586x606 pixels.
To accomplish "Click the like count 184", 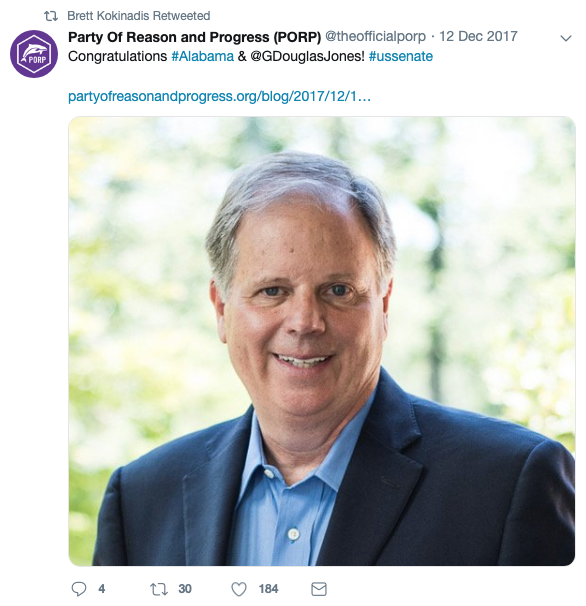I will [x=268, y=589].
